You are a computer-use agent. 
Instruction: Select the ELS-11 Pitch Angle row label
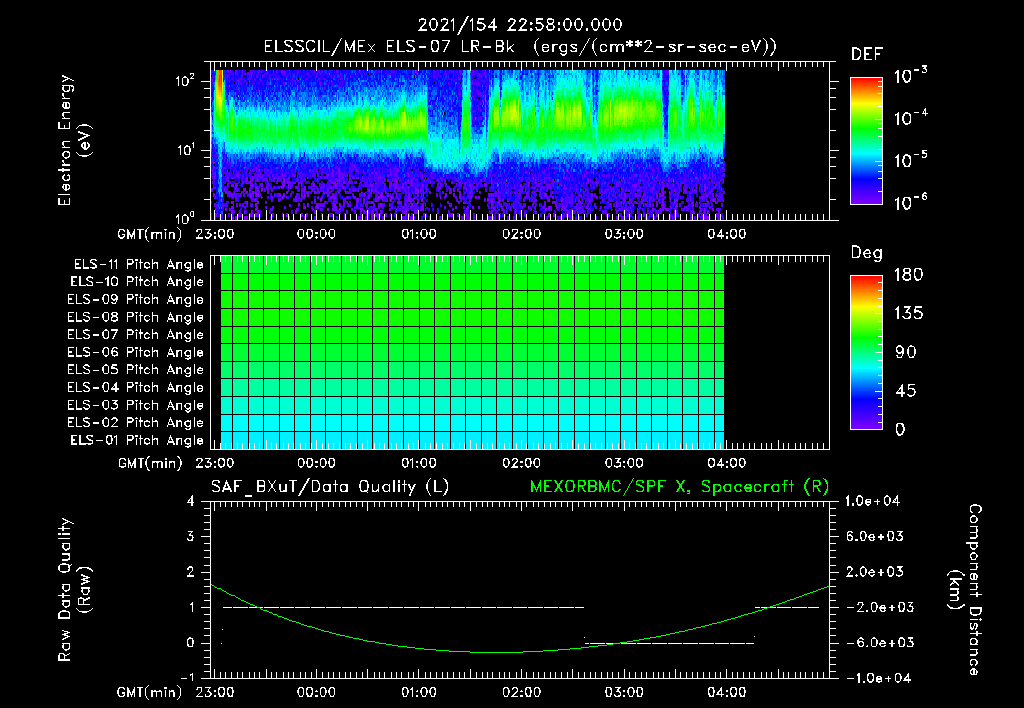138,265
